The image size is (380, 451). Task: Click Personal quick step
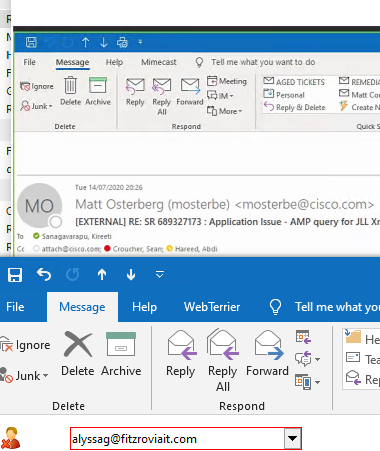[284, 95]
